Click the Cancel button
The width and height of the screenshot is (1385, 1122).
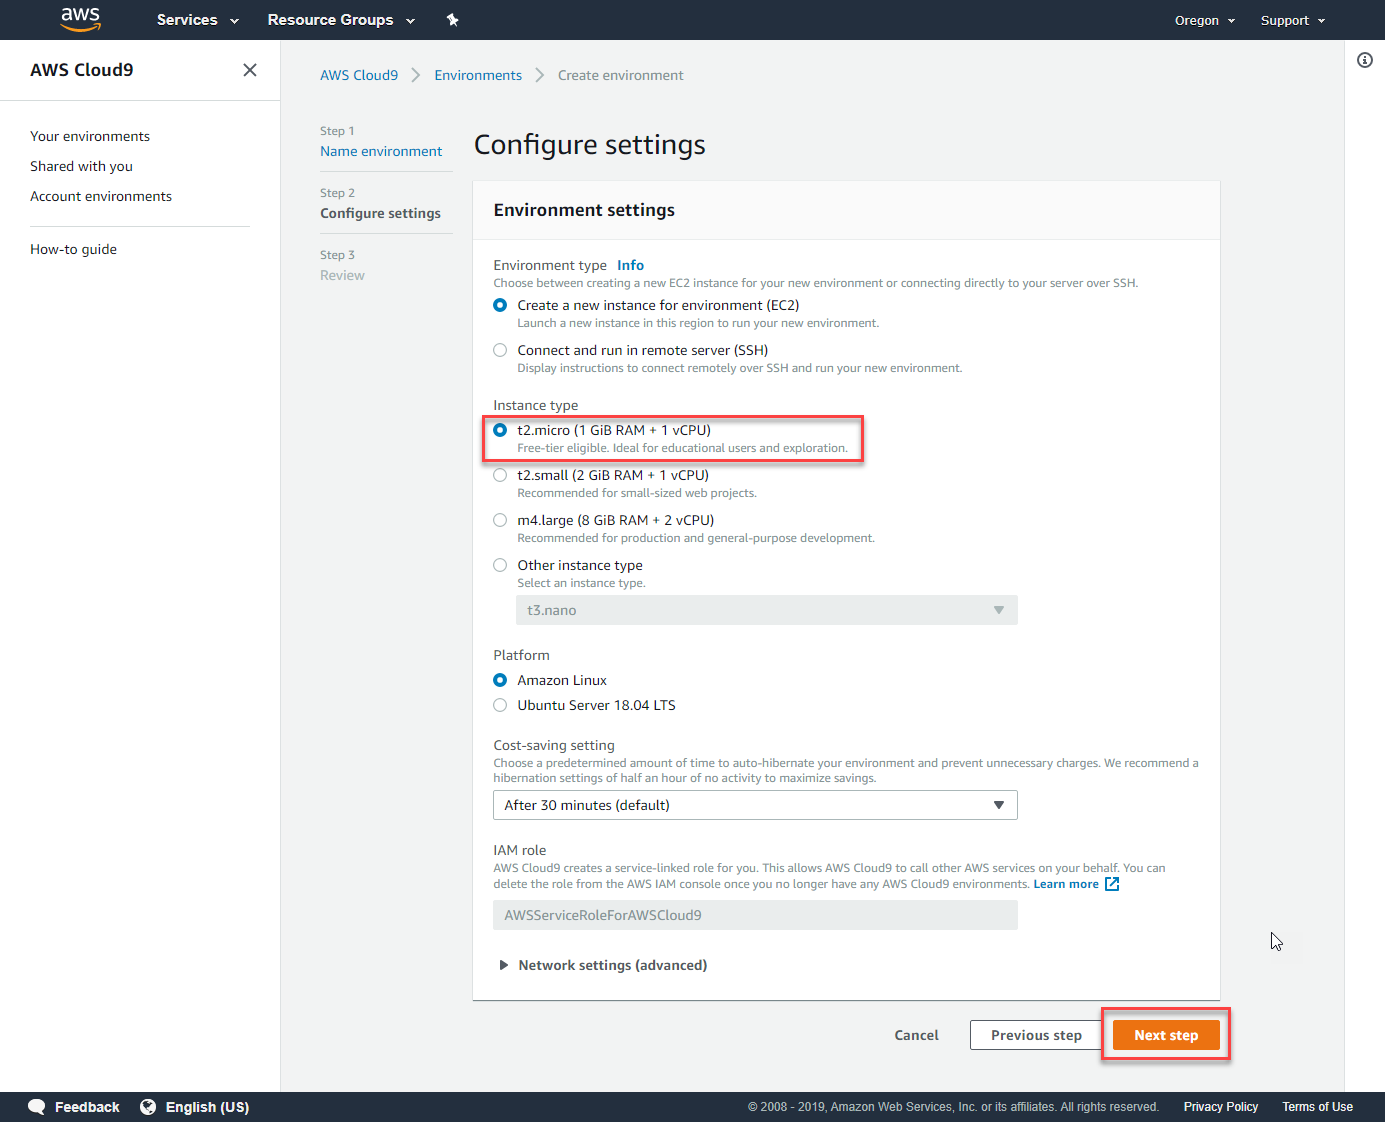coord(916,1035)
